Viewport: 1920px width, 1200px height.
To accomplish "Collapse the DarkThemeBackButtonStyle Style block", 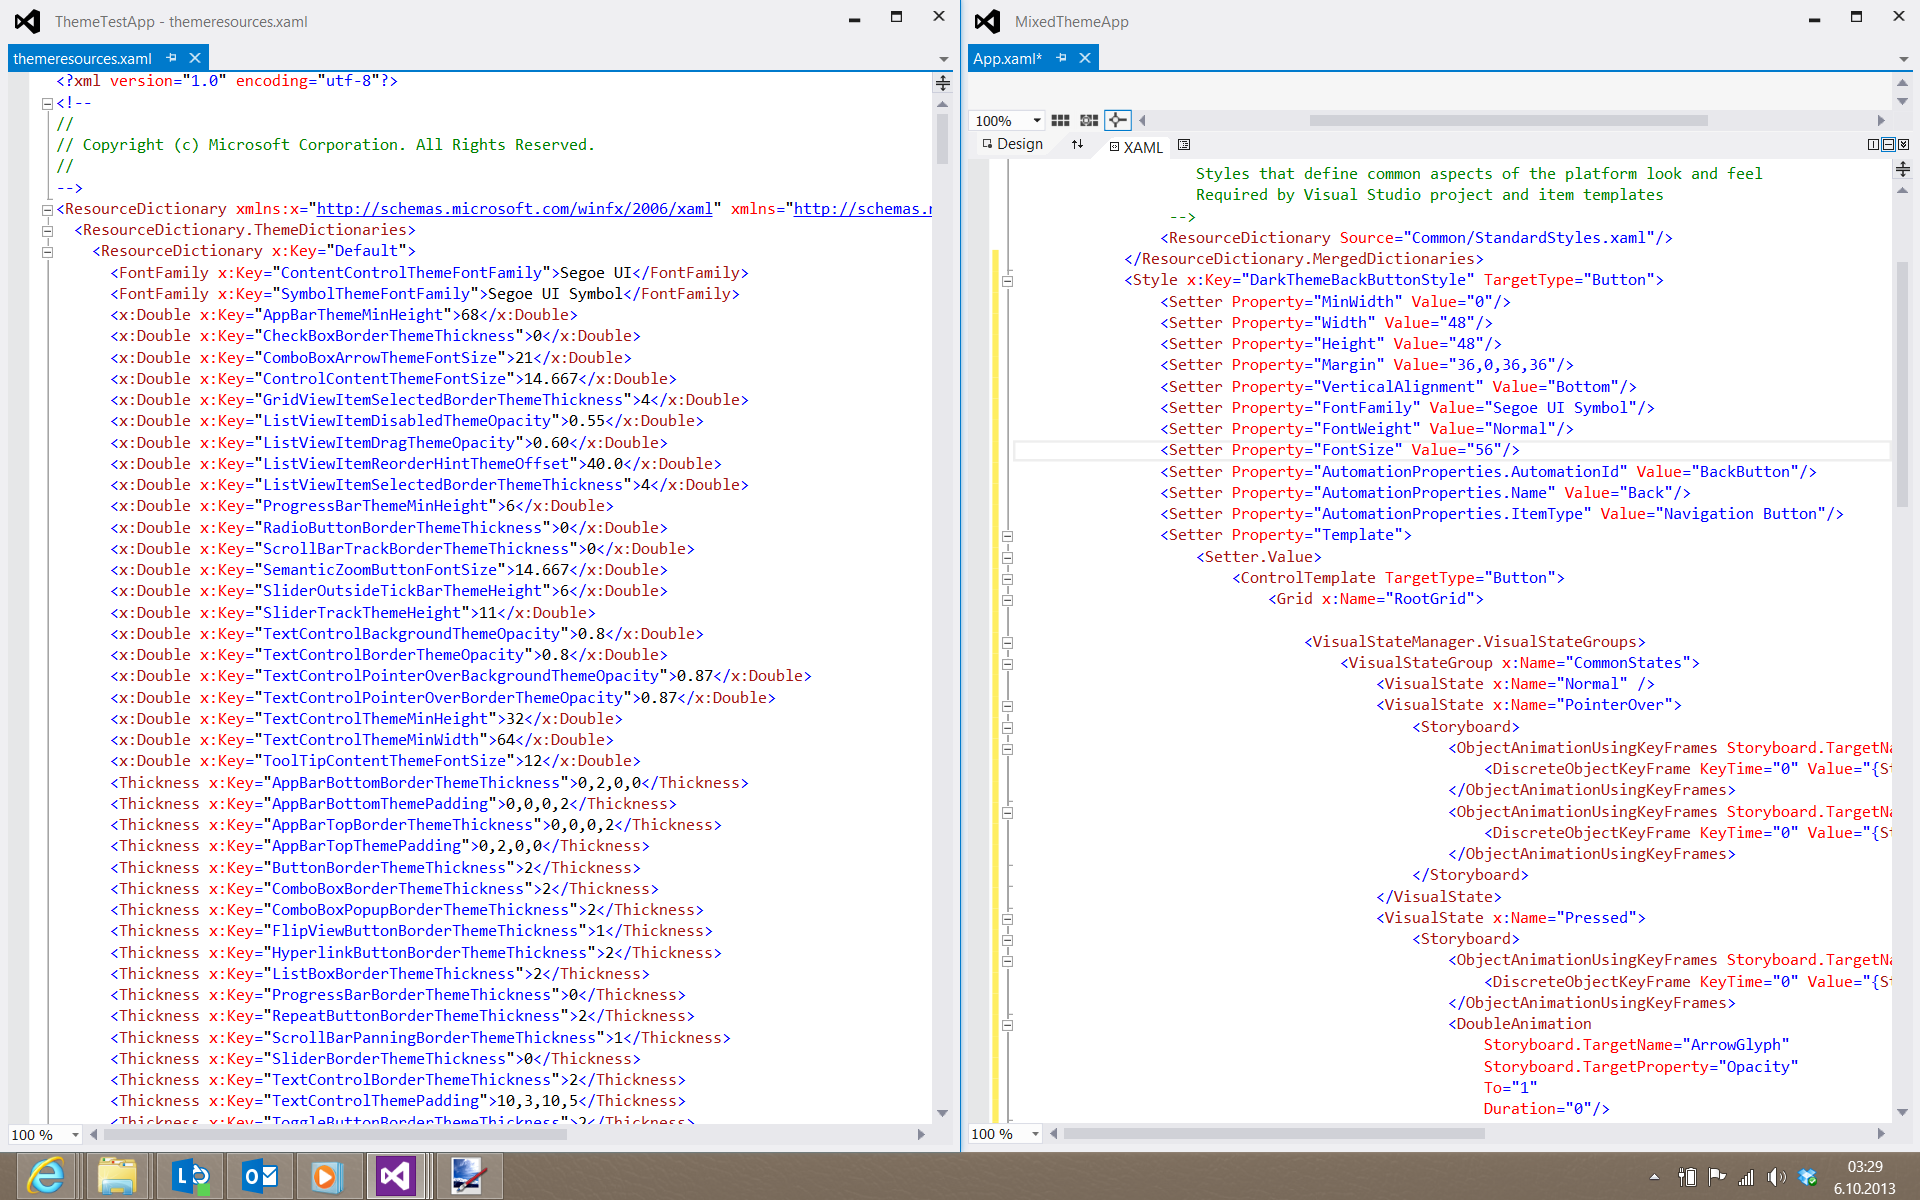I will click(1007, 281).
